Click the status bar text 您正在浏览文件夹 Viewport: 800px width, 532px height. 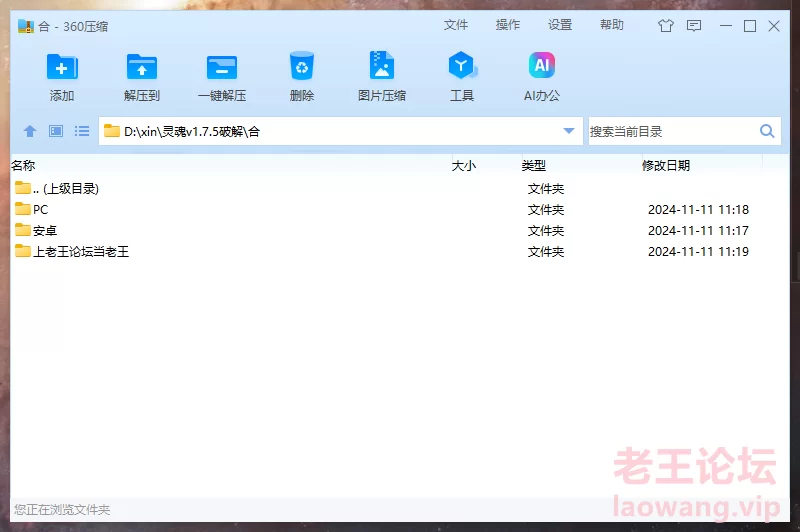(x=62, y=510)
